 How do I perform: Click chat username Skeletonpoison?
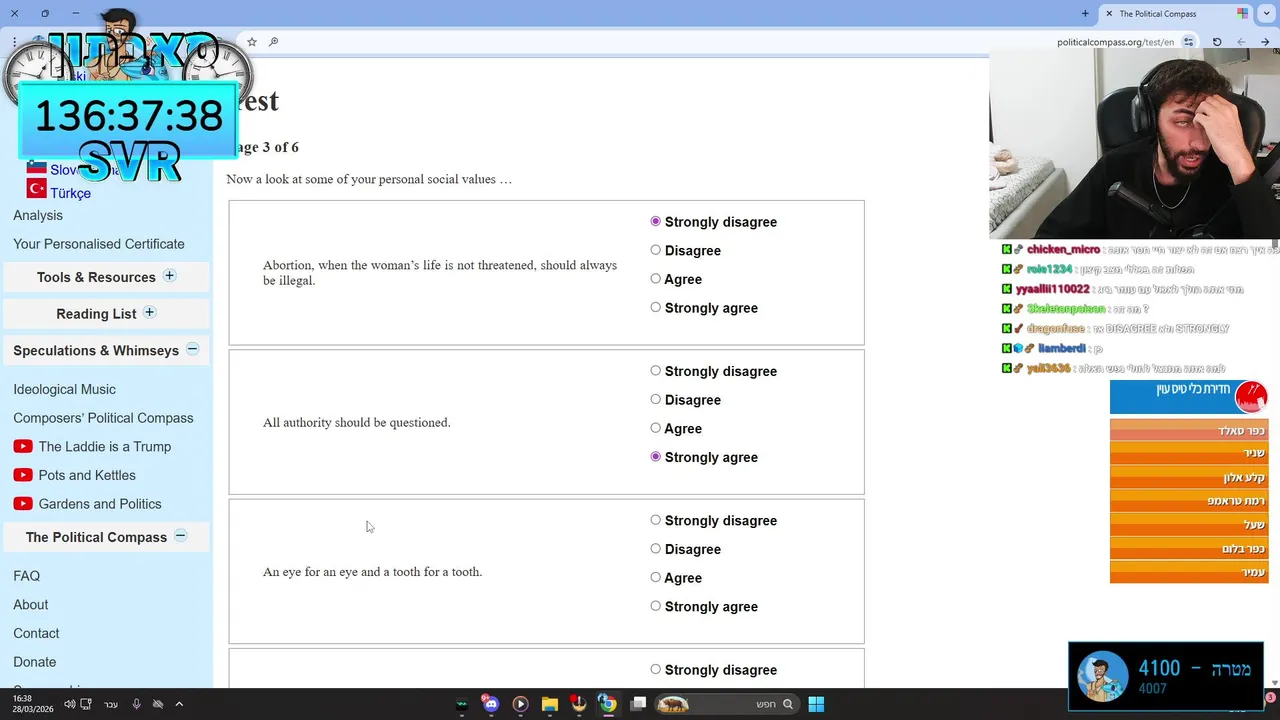(x=1065, y=309)
